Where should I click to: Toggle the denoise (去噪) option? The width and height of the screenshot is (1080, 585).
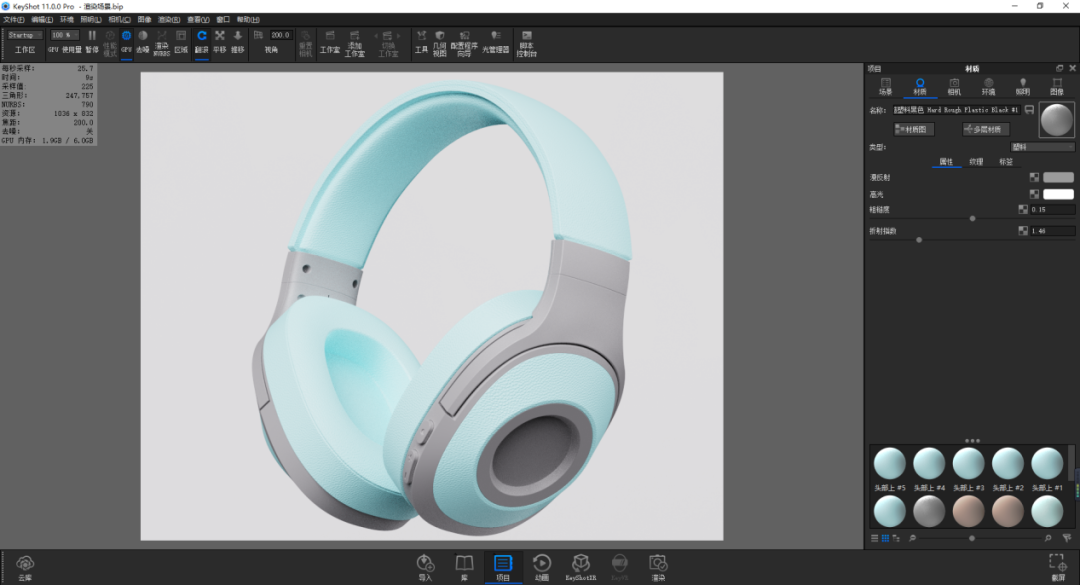[143, 42]
